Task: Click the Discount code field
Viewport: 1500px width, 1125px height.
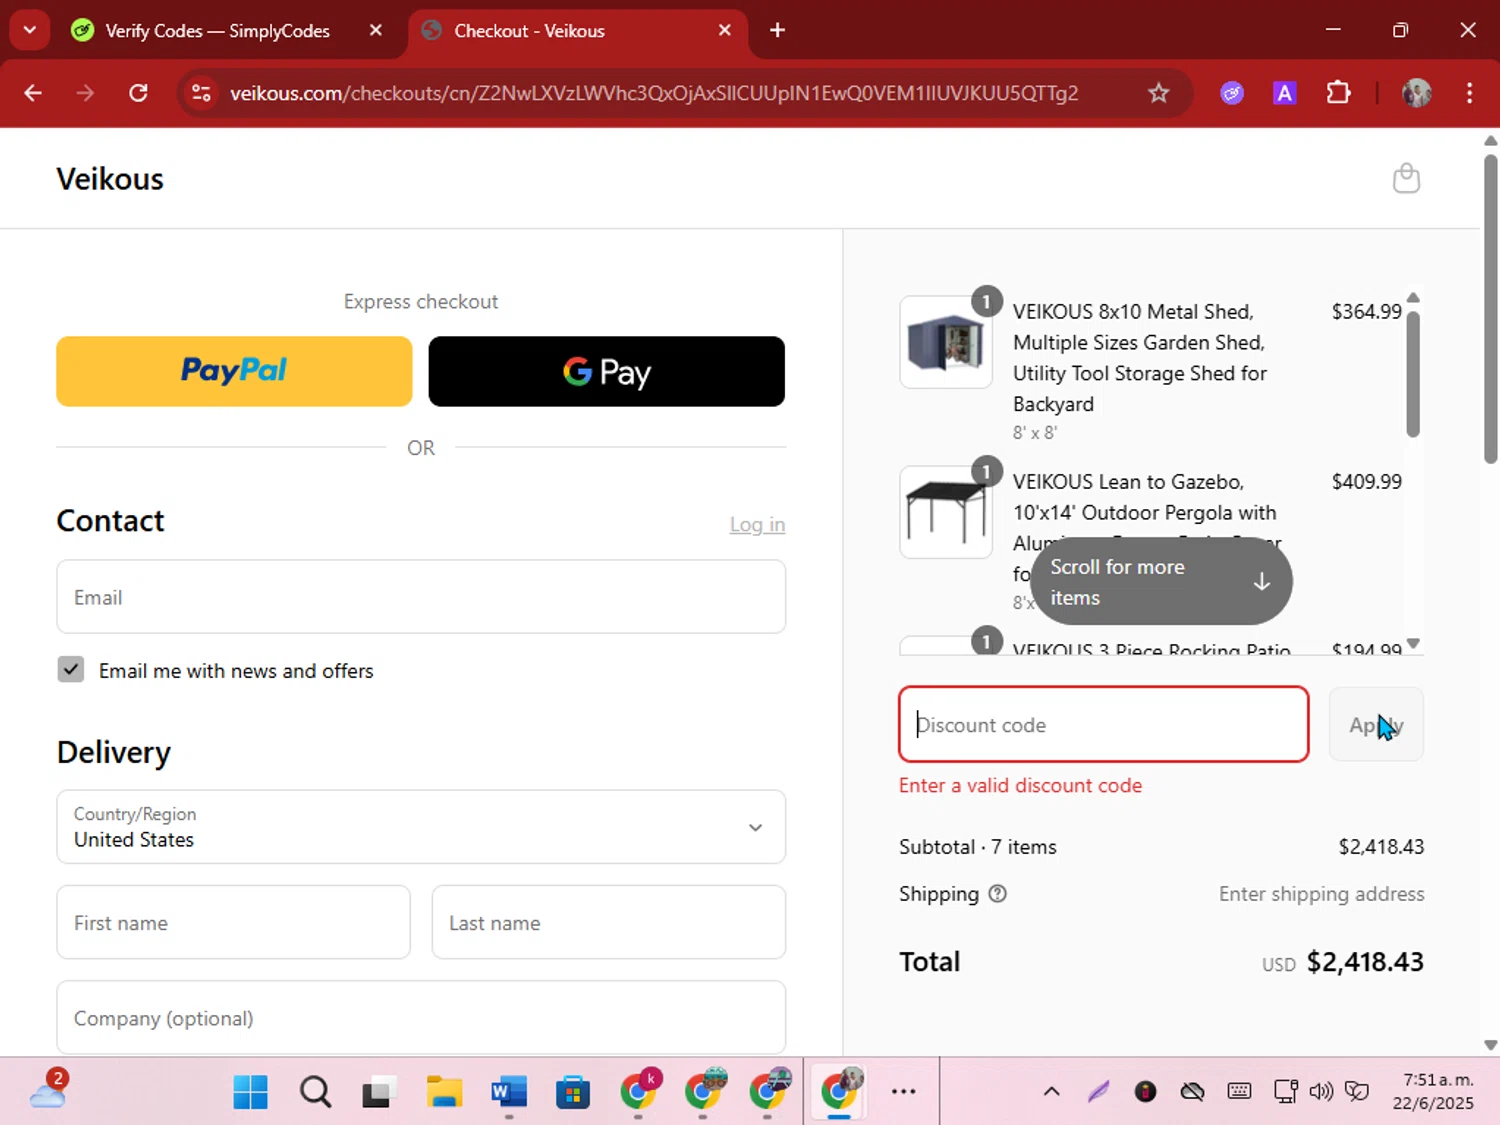Action: click(x=1104, y=725)
